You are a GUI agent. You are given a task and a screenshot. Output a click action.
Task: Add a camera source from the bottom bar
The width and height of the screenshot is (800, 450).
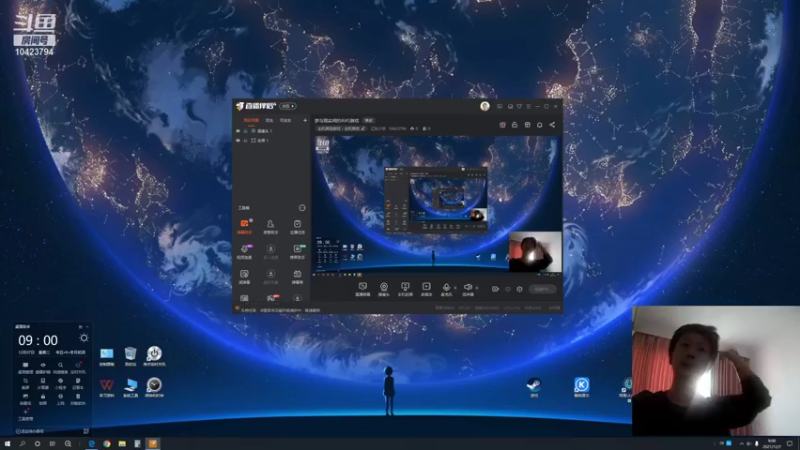click(x=384, y=289)
